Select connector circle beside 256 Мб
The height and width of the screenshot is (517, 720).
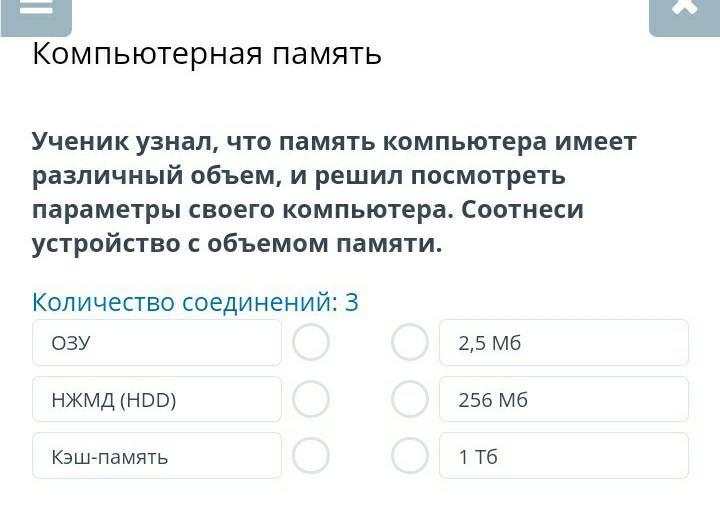tap(409, 399)
